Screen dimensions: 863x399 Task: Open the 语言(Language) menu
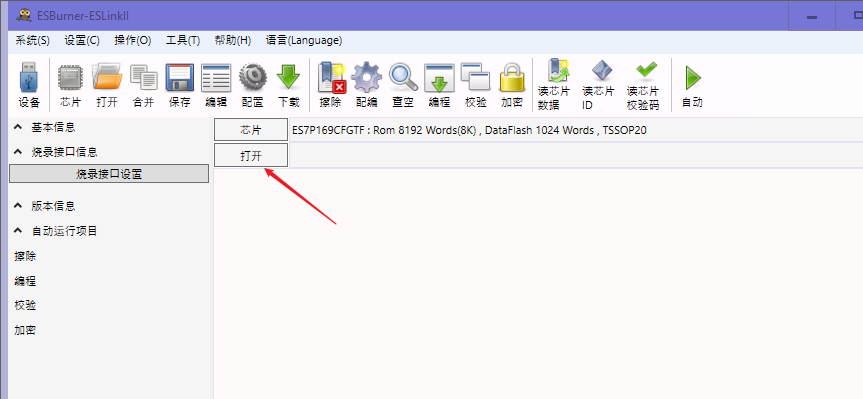304,41
